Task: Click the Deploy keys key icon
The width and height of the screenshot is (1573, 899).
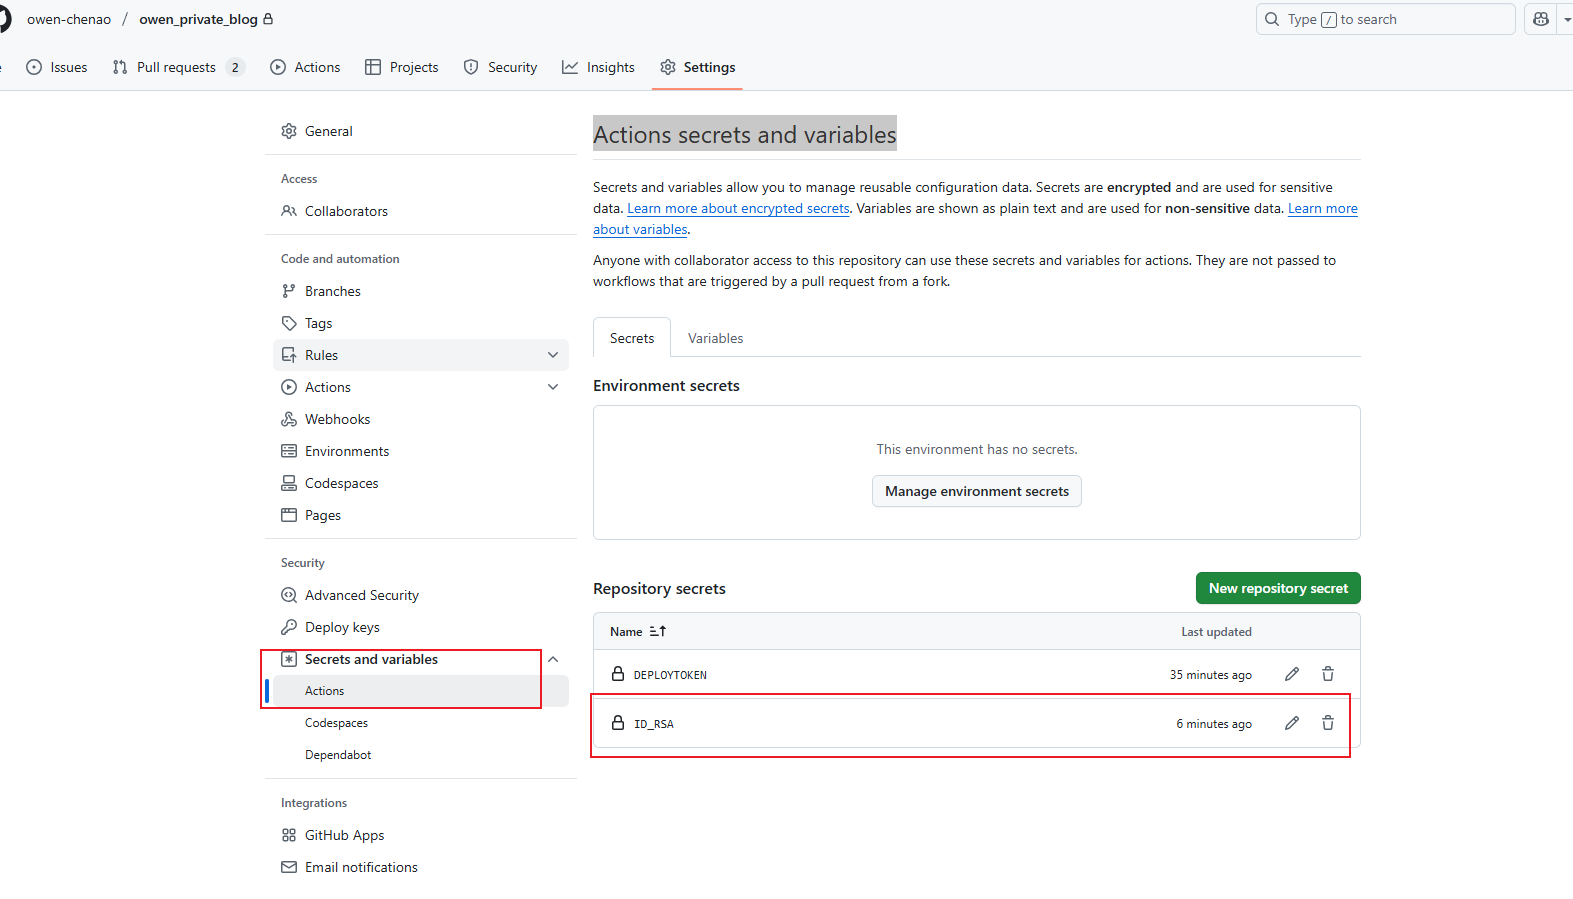Action: (x=289, y=627)
